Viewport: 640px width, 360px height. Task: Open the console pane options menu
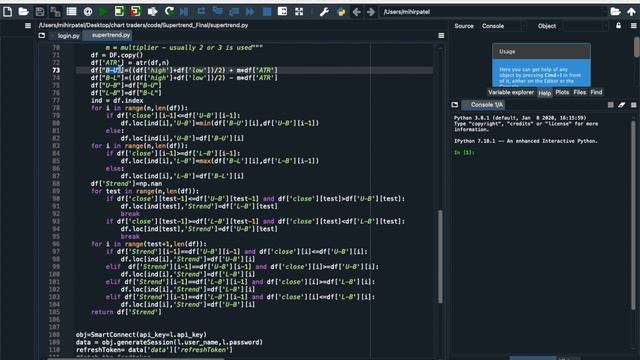point(633,105)
